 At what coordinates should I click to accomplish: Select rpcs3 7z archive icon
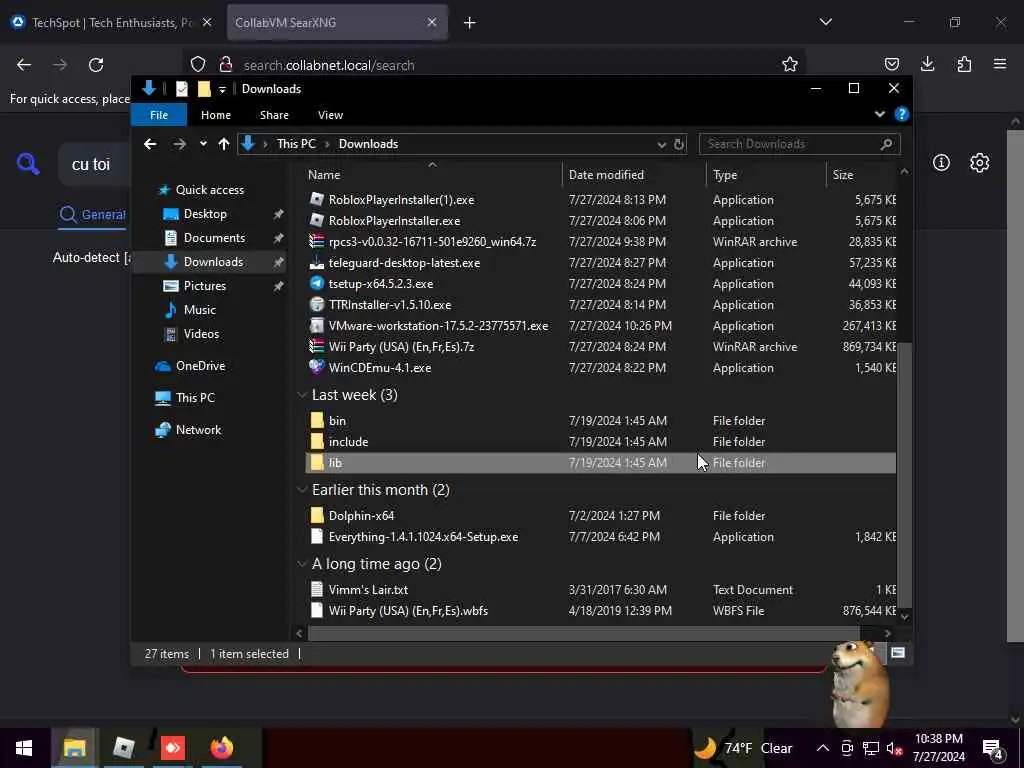(x=317, y=241)
